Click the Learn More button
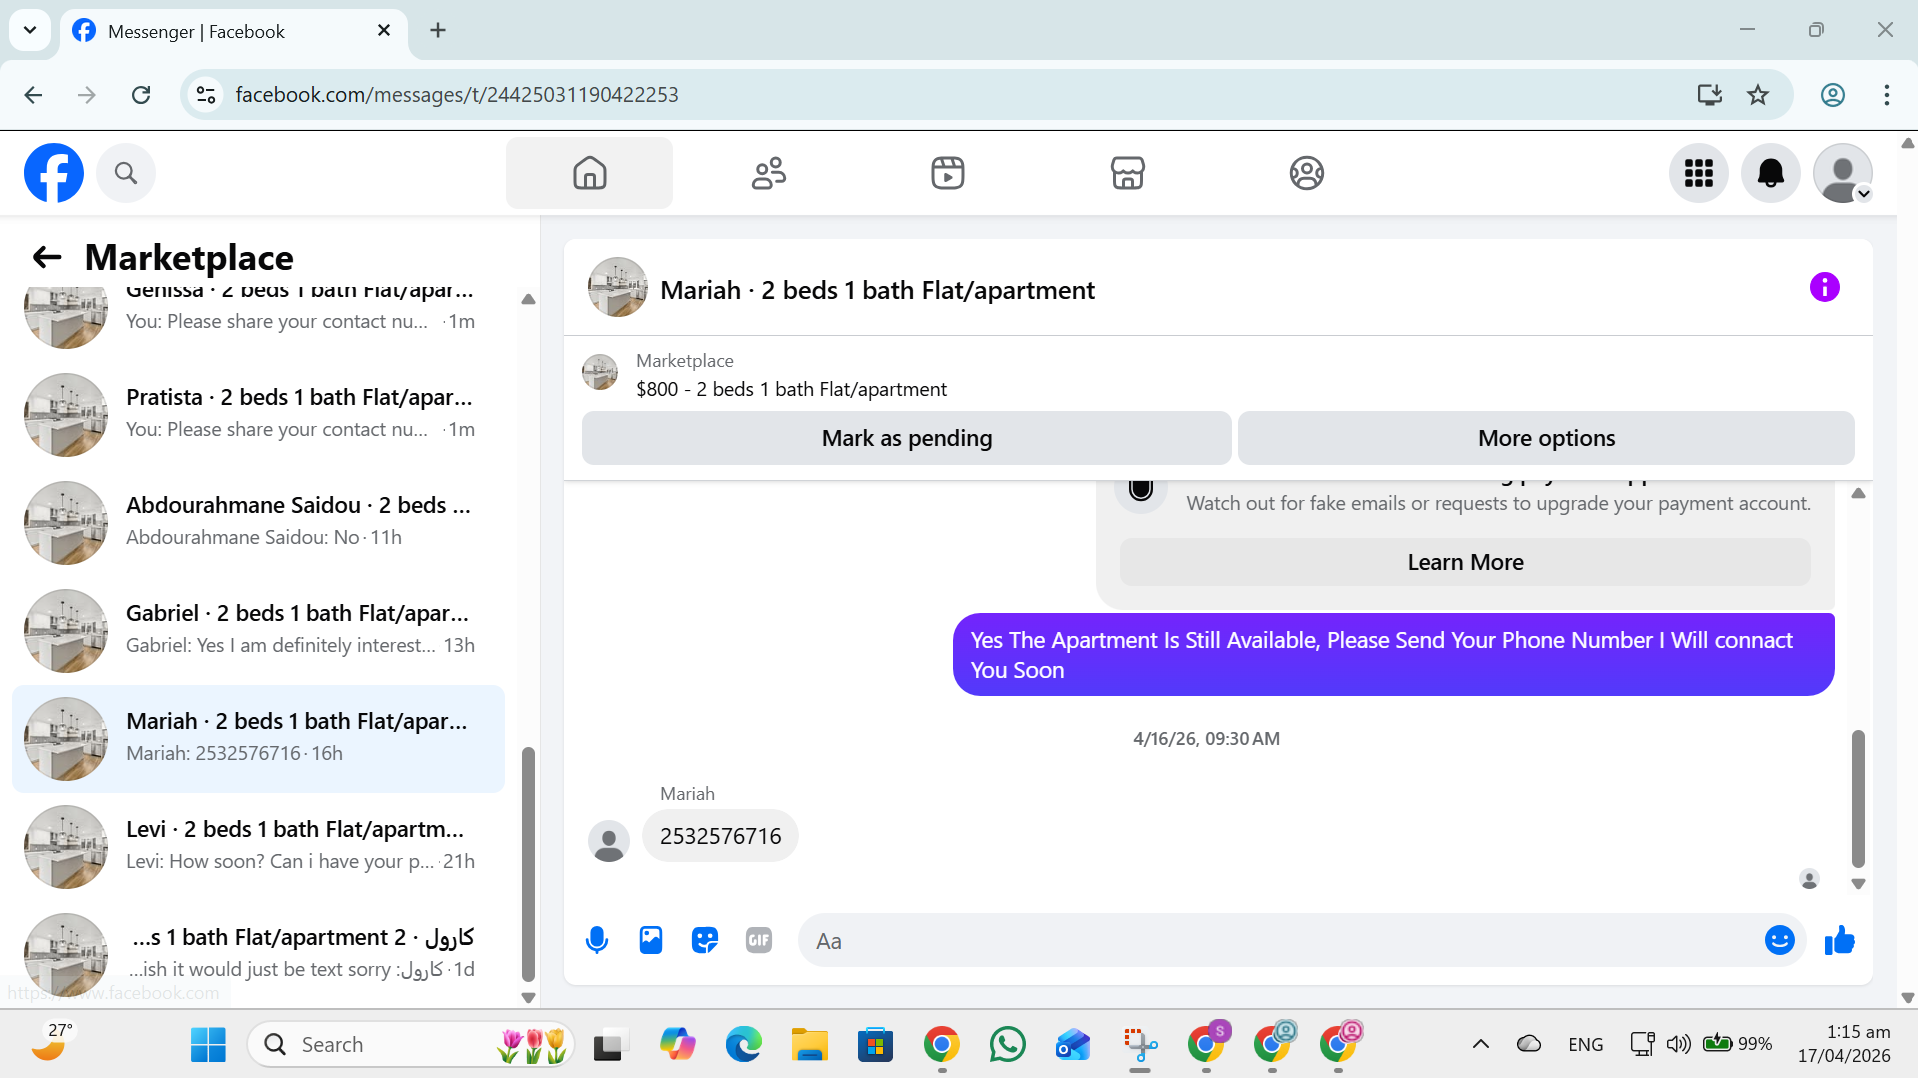Screen dimensions: 1918x1078 click(1465, 562)
